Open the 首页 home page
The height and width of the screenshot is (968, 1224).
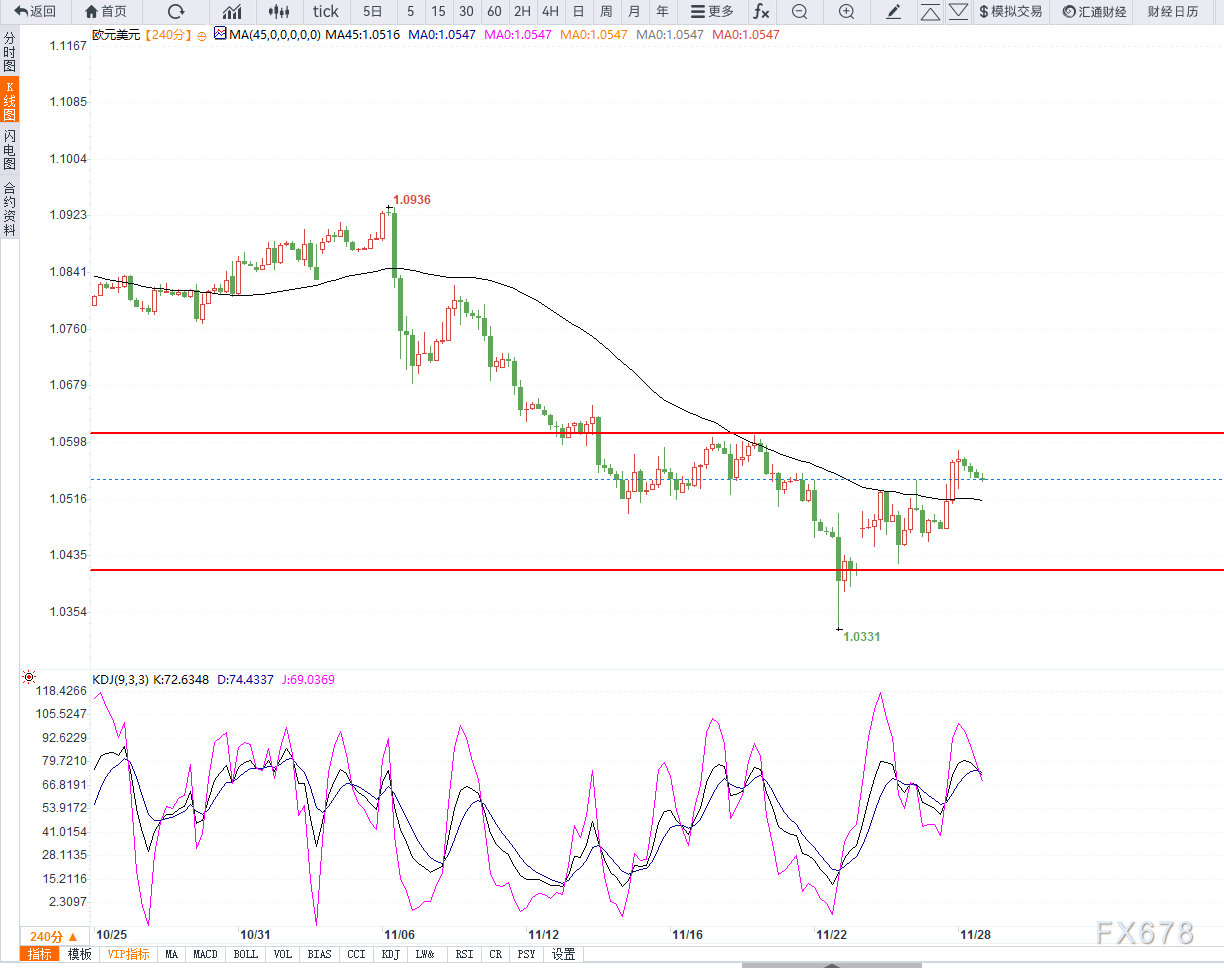[106, 12]
